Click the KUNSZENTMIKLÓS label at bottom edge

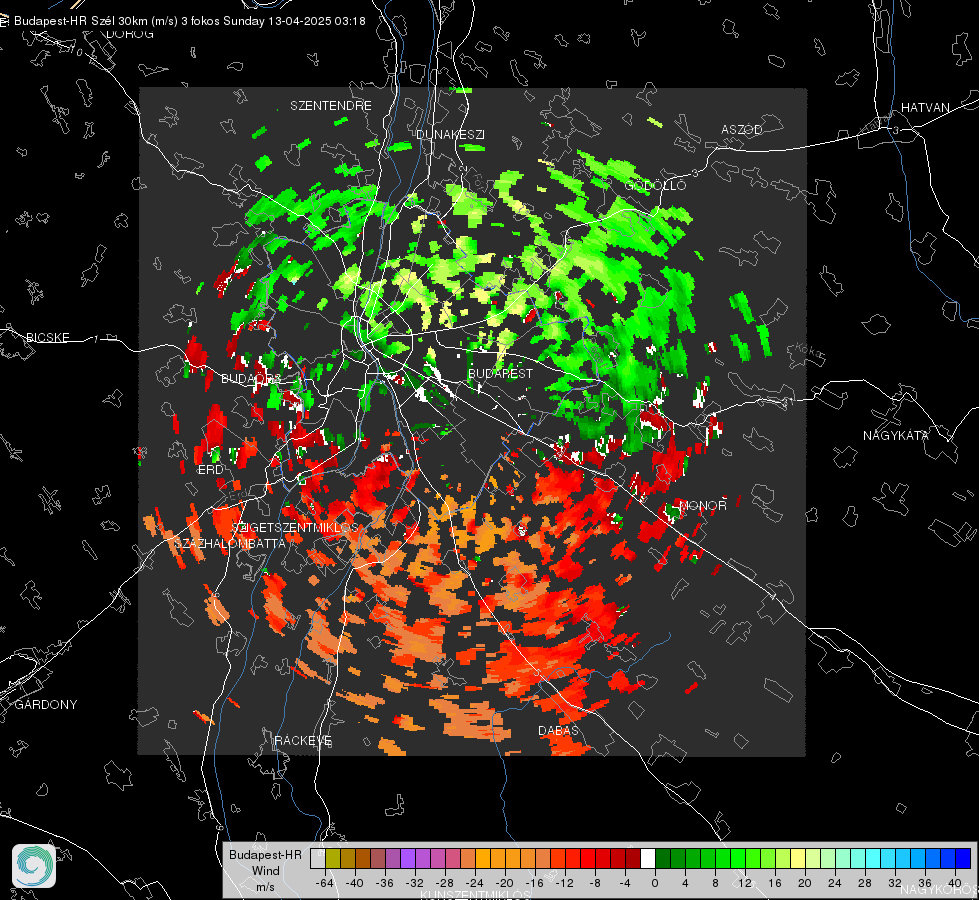[x=475, y=894]
